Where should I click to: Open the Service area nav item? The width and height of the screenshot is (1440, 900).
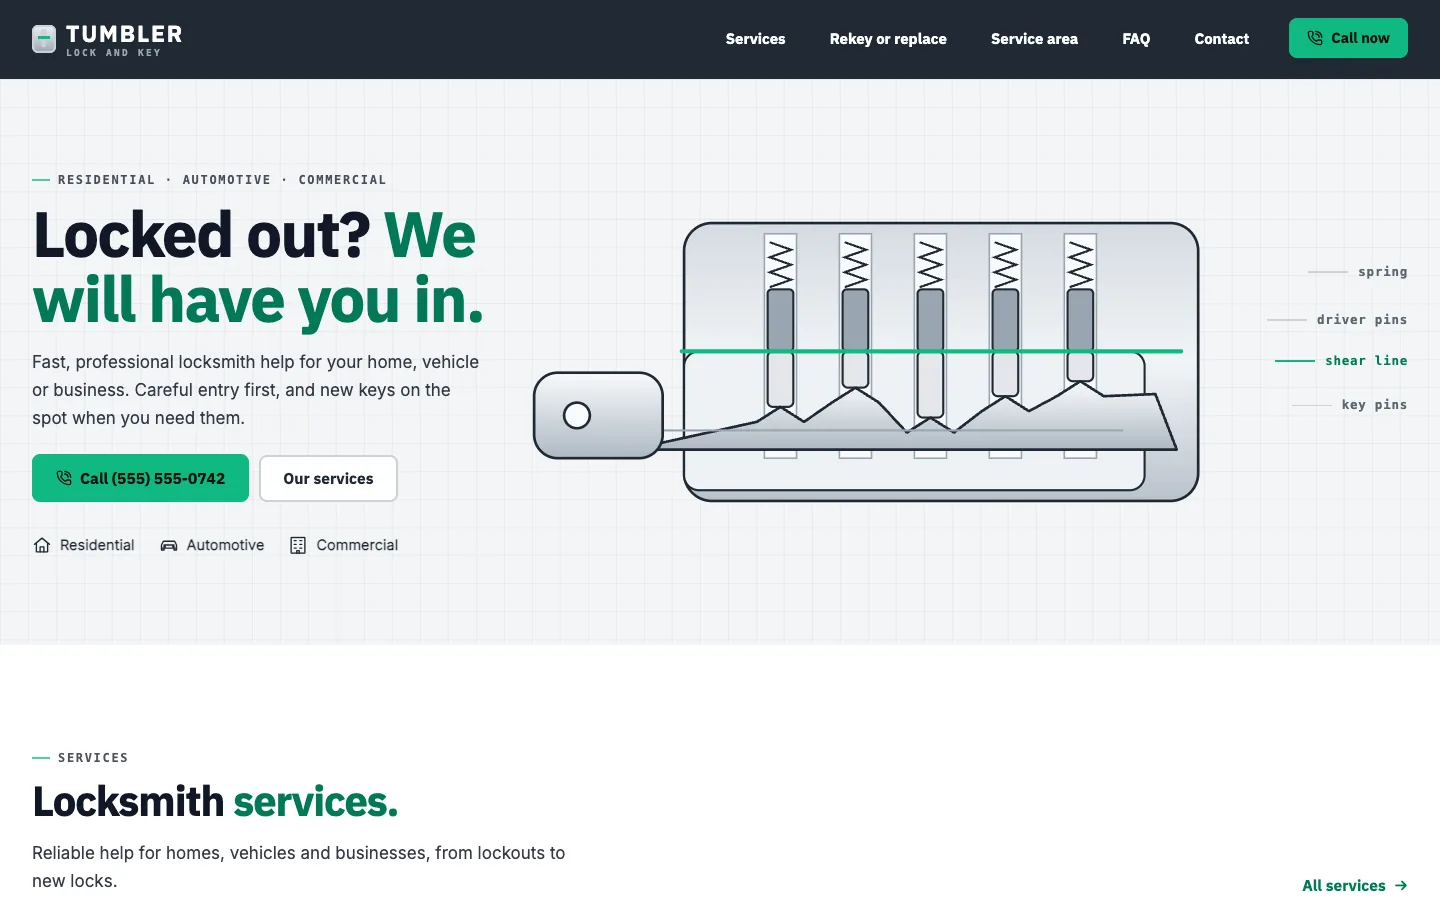[x=1034, y=39]
